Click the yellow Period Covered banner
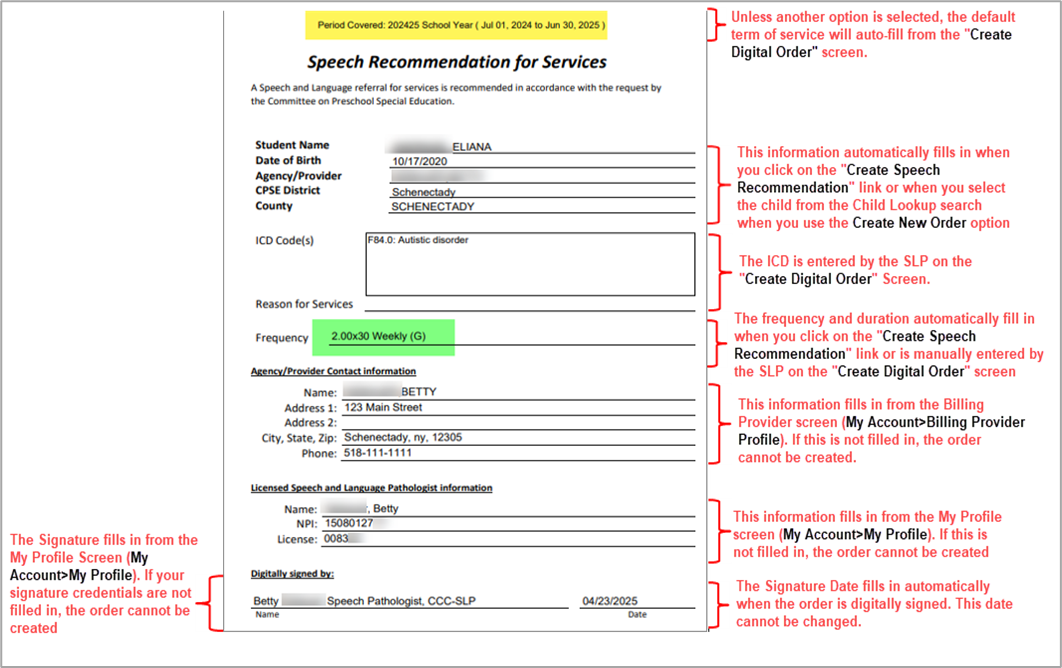Viewport: 1062px width, 668px height. pos(460,24)
